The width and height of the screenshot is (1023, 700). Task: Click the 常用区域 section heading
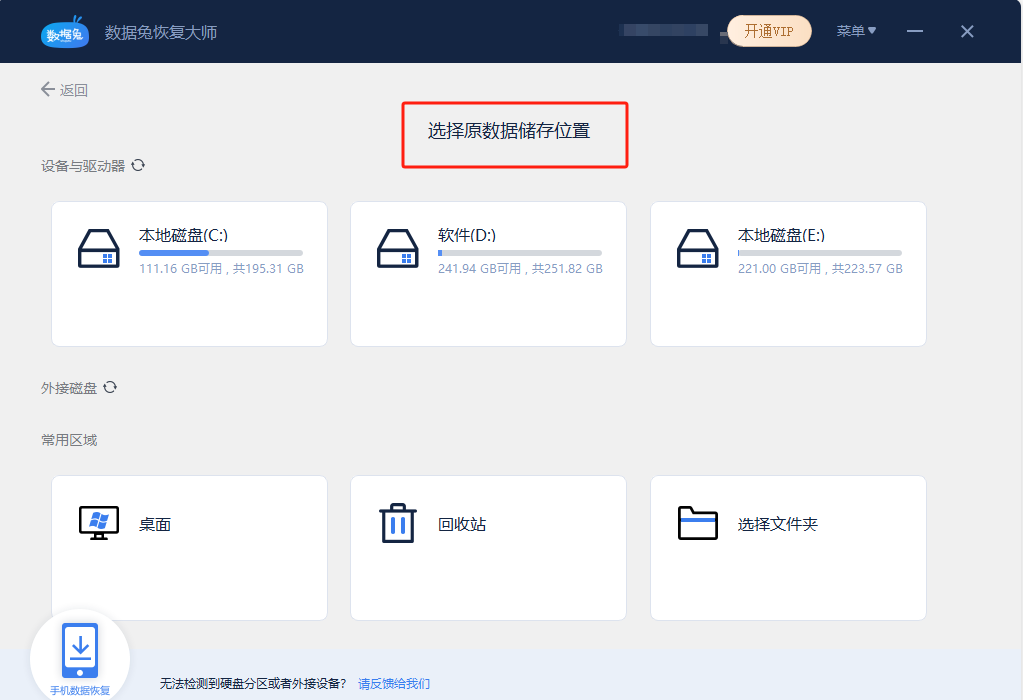coord(69,440)
